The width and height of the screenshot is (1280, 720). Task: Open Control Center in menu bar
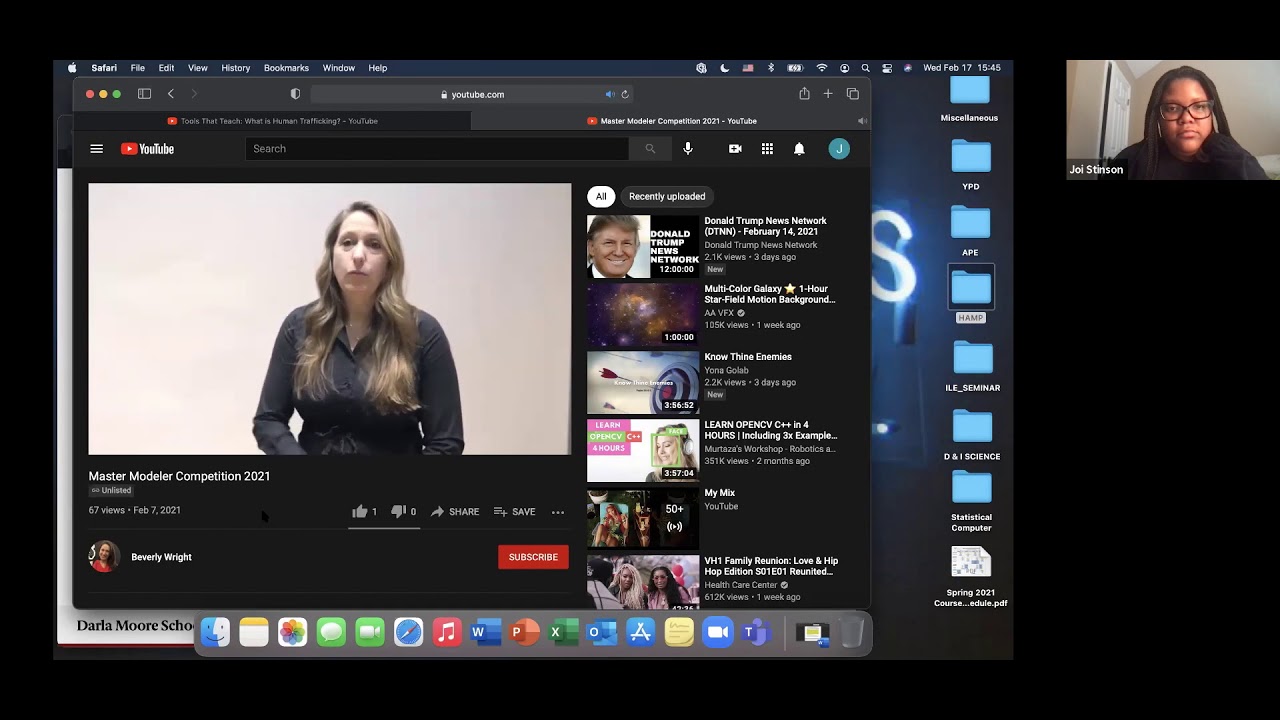click(887, 68)
